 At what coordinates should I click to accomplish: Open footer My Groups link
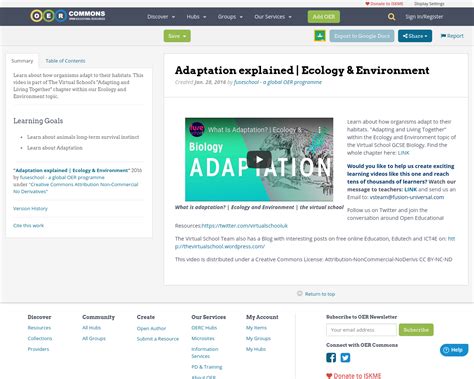(258, 338)
